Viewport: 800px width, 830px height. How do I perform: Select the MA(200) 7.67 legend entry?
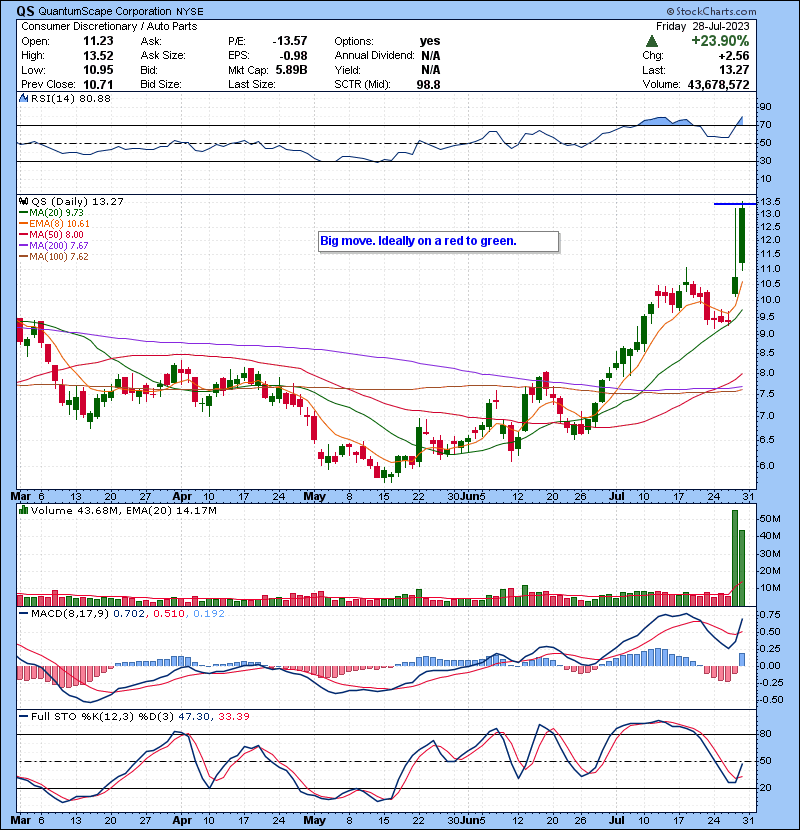pos(53,246)
